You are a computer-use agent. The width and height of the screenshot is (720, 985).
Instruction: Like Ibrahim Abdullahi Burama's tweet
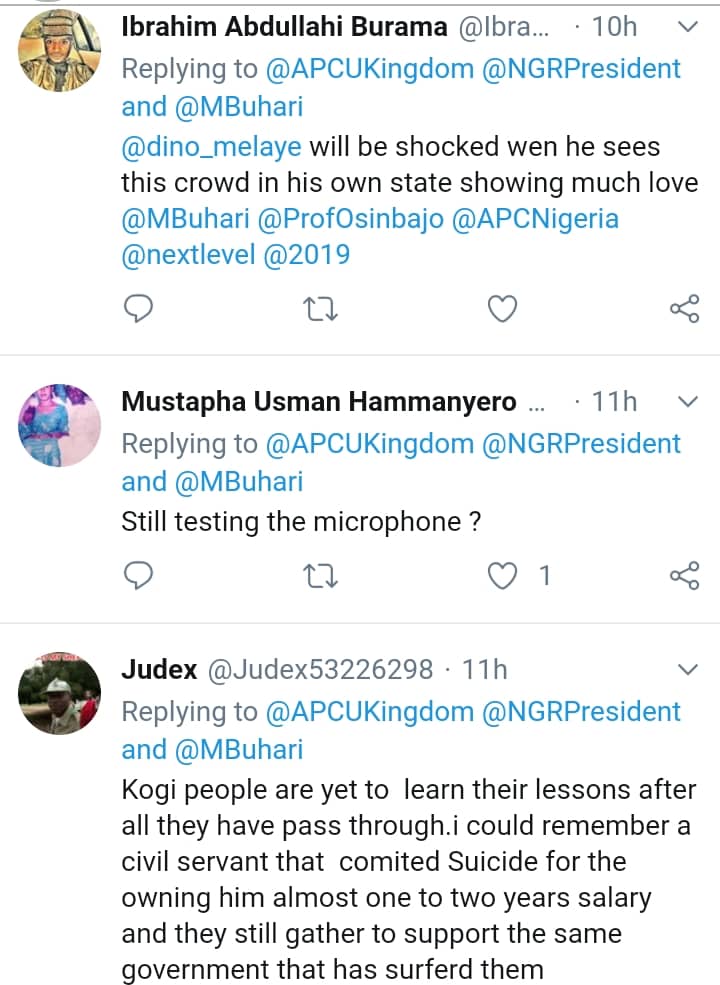[501, 311]
